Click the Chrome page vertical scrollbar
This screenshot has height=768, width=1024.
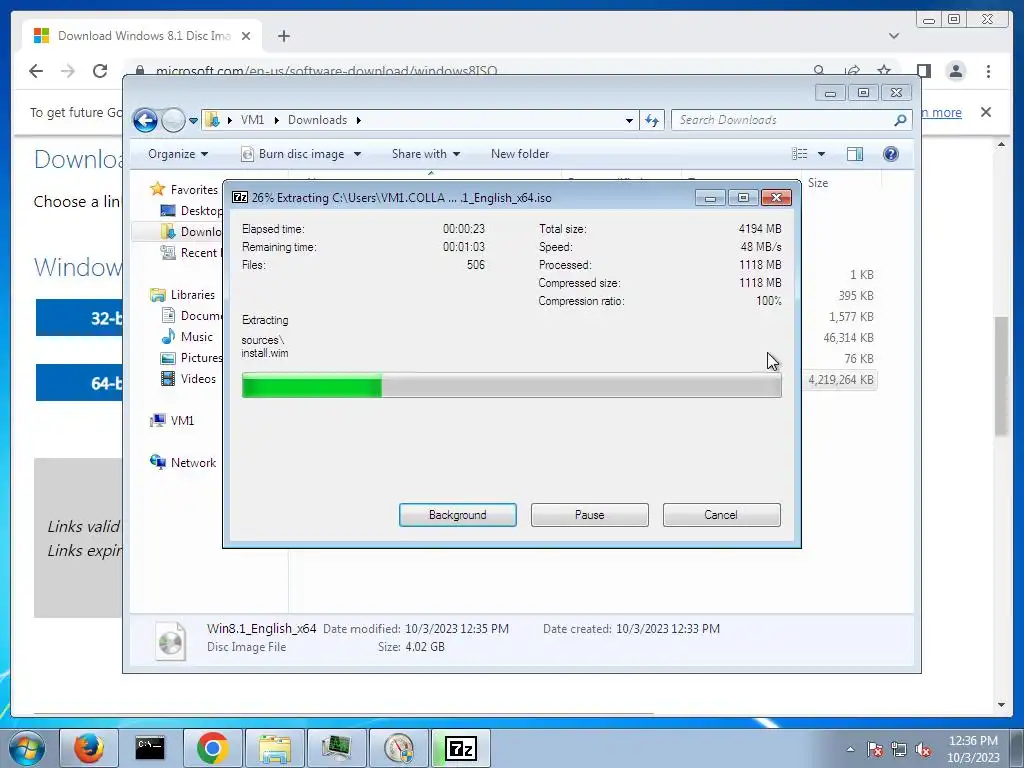click(1002, 376)
